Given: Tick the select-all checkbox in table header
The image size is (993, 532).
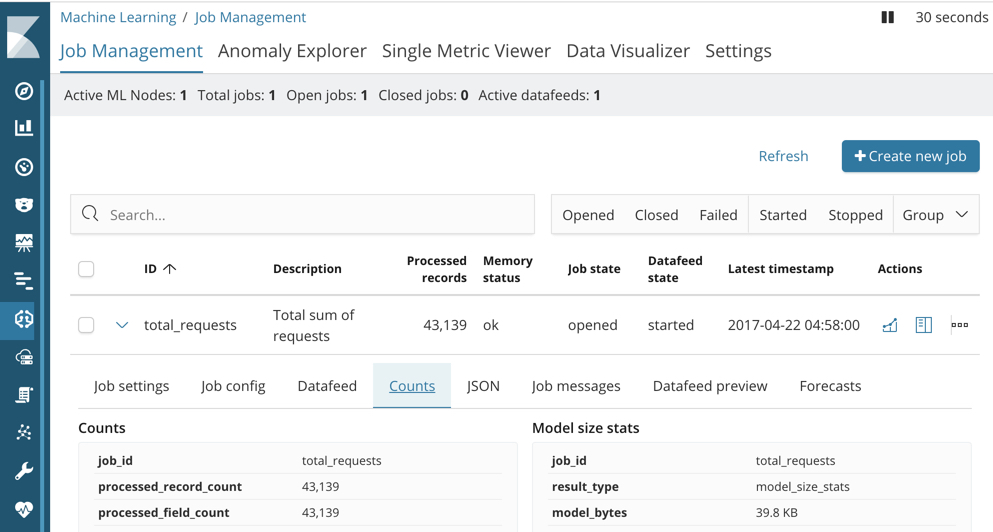Looking at the screenshot, I should tap(86, 269).
